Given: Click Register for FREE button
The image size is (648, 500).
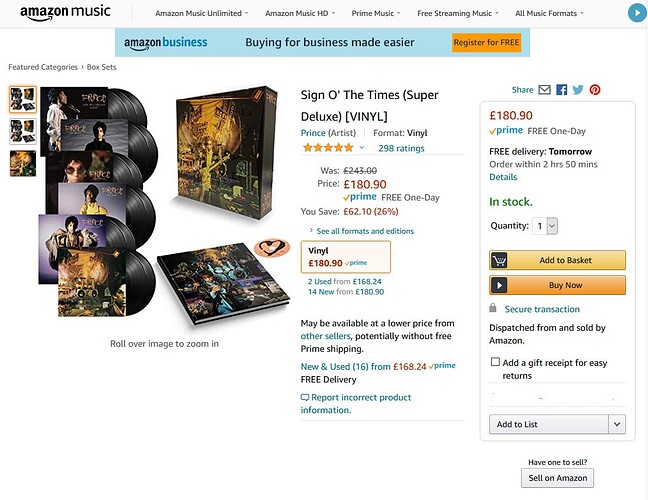Looking at the screenshot, I should tap(486, 42).
